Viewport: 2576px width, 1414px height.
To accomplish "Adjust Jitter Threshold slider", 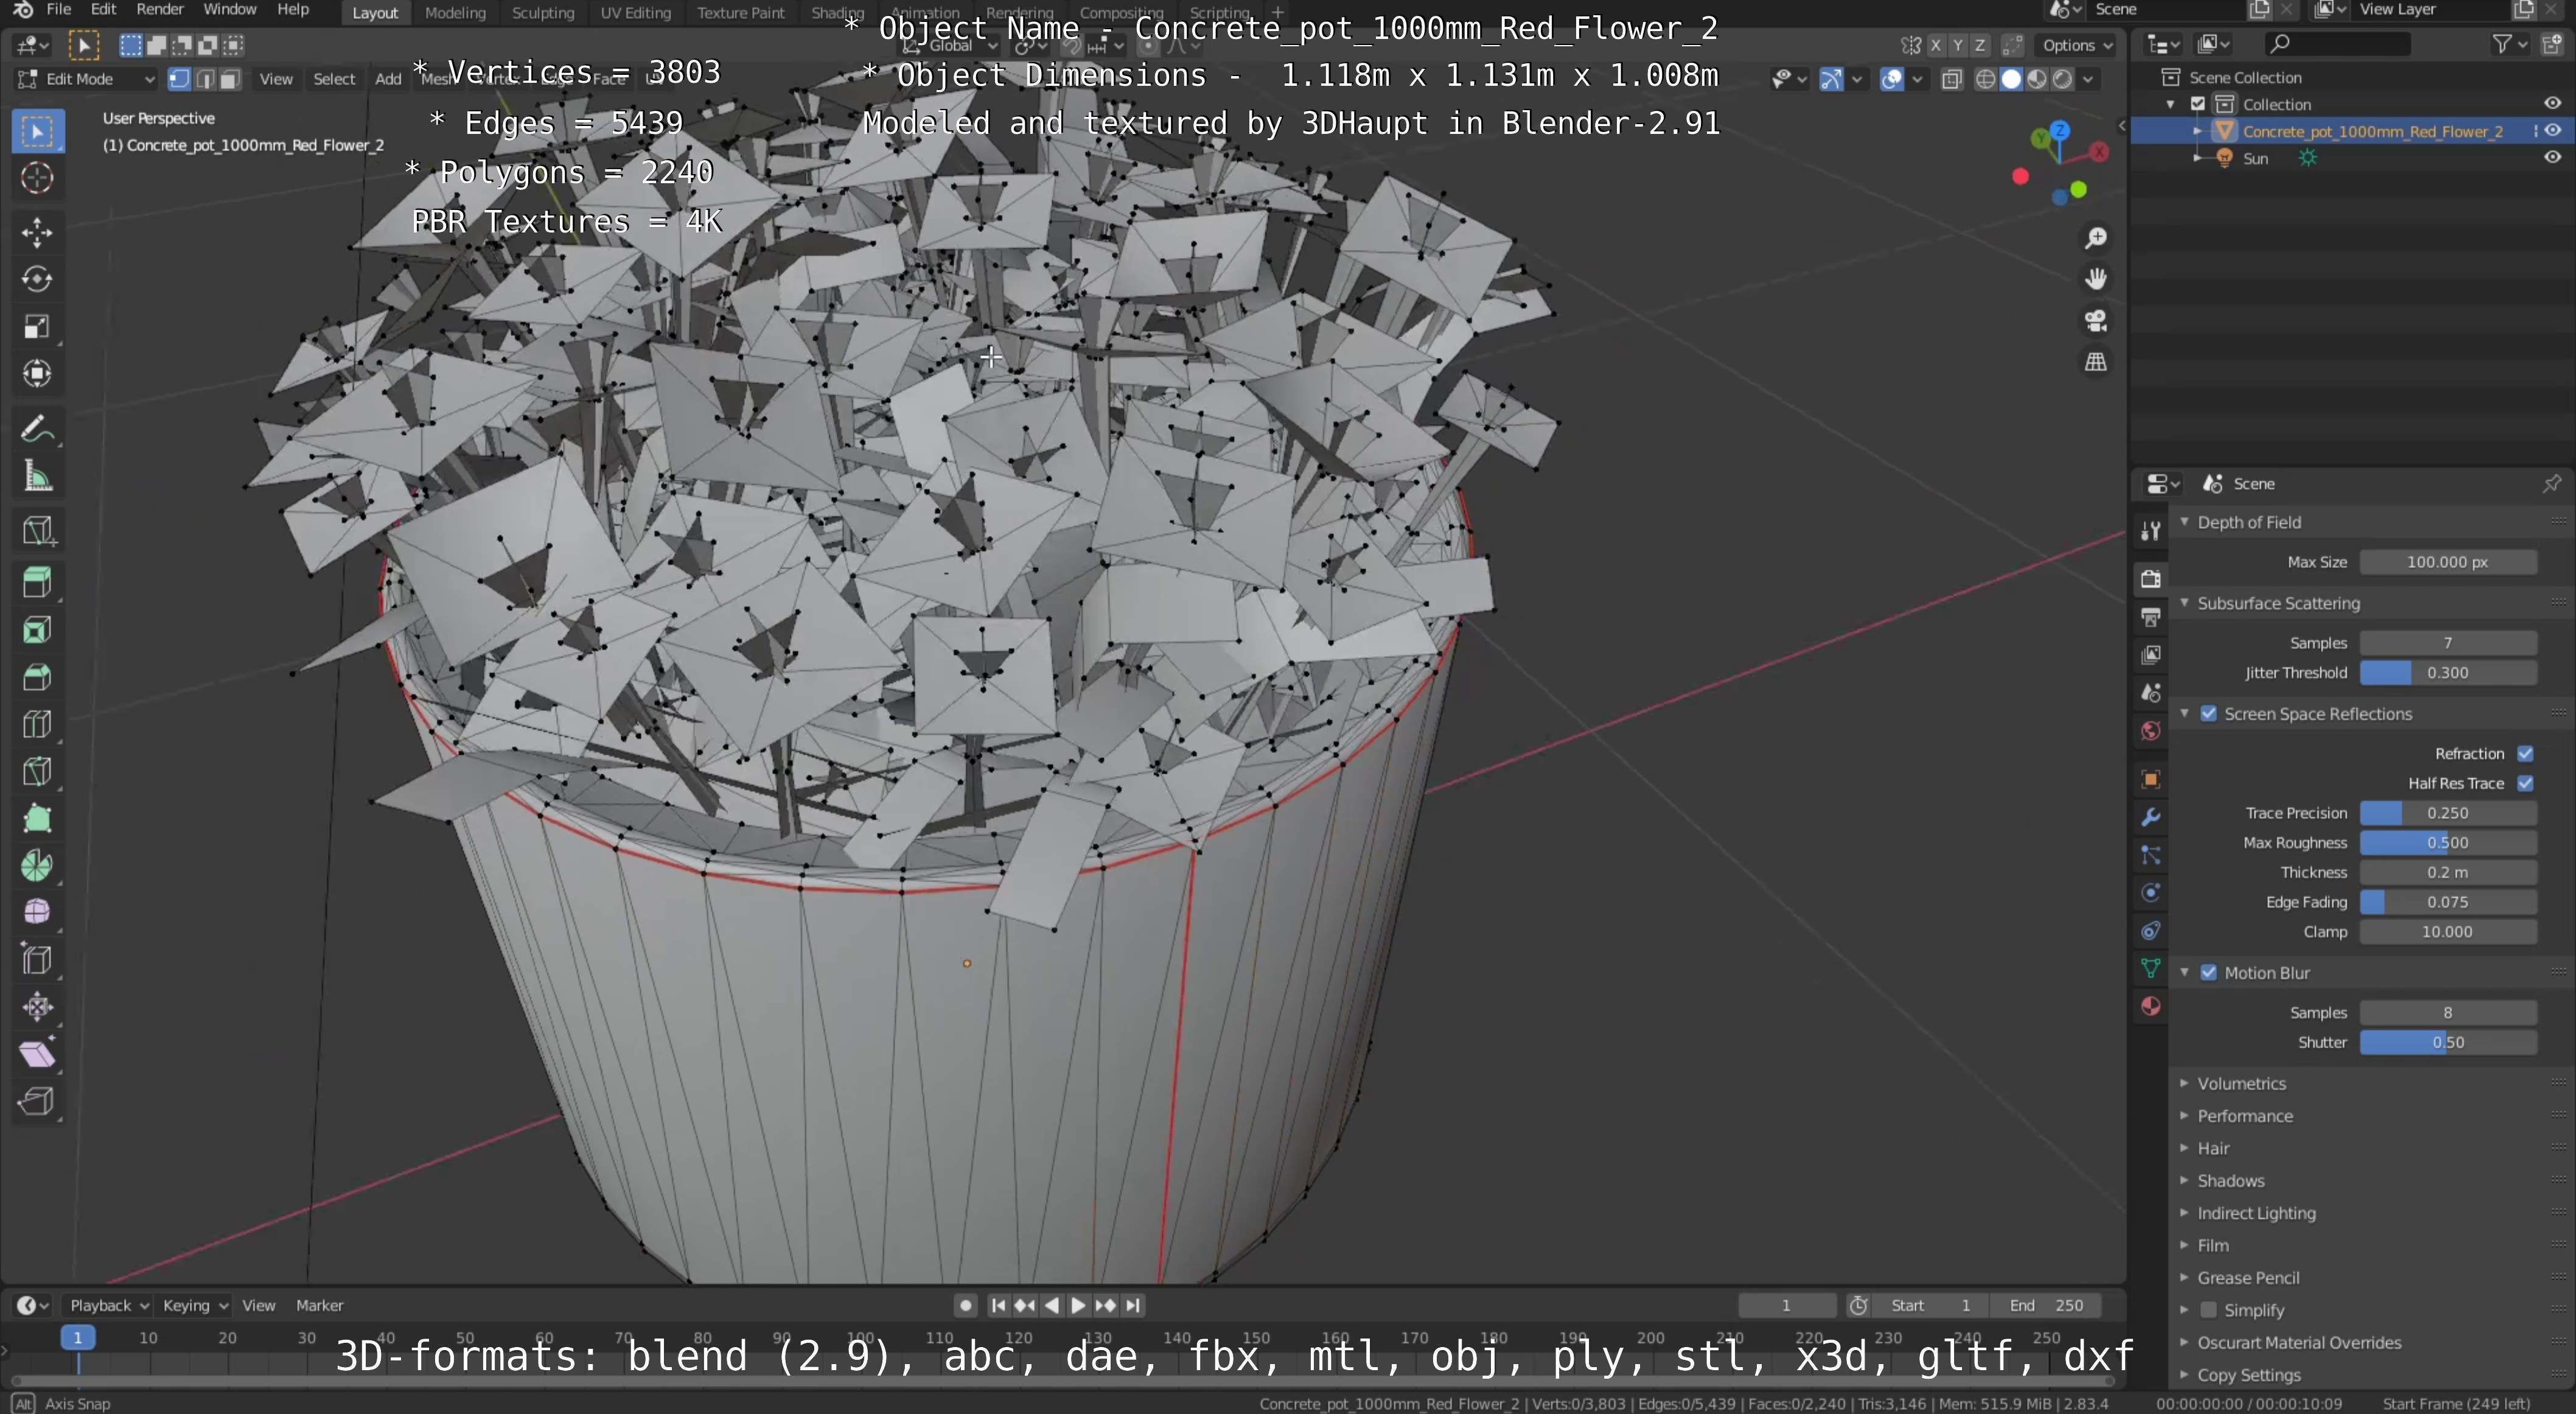I will [2448, 673].
